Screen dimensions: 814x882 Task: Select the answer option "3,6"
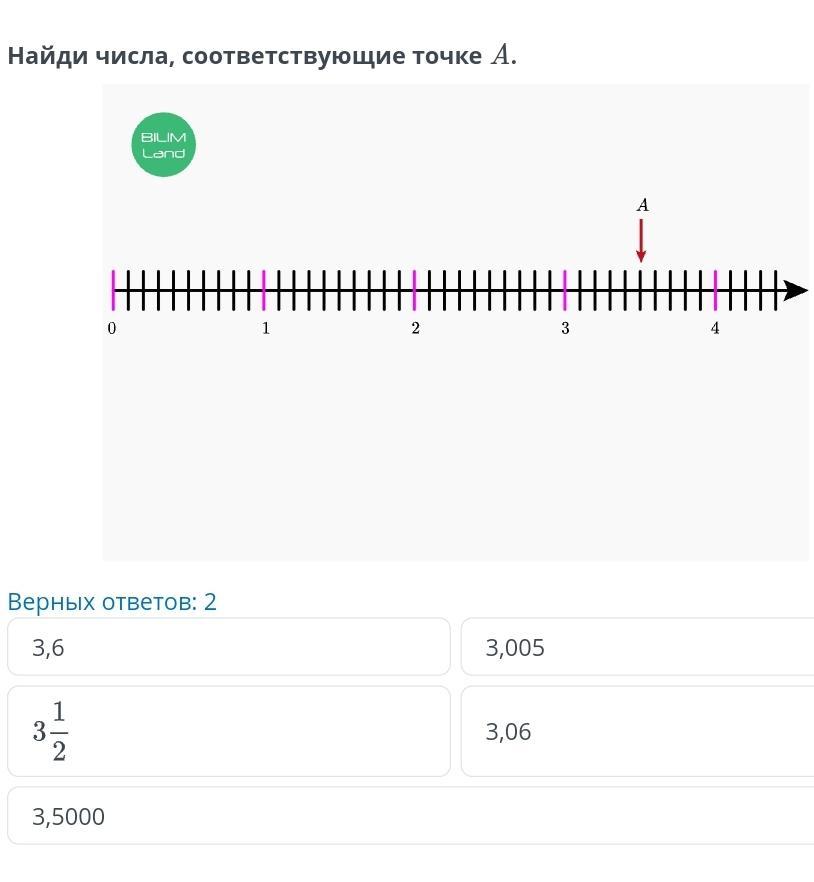[x=228, y=647]
